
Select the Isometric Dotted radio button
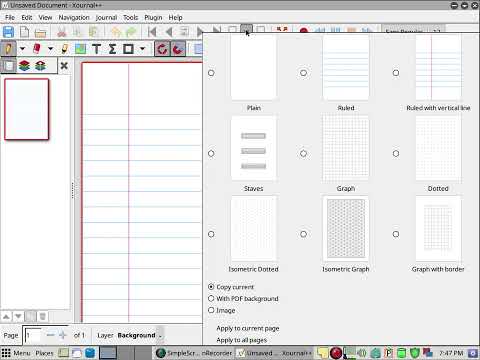click(x=211, y=234)
